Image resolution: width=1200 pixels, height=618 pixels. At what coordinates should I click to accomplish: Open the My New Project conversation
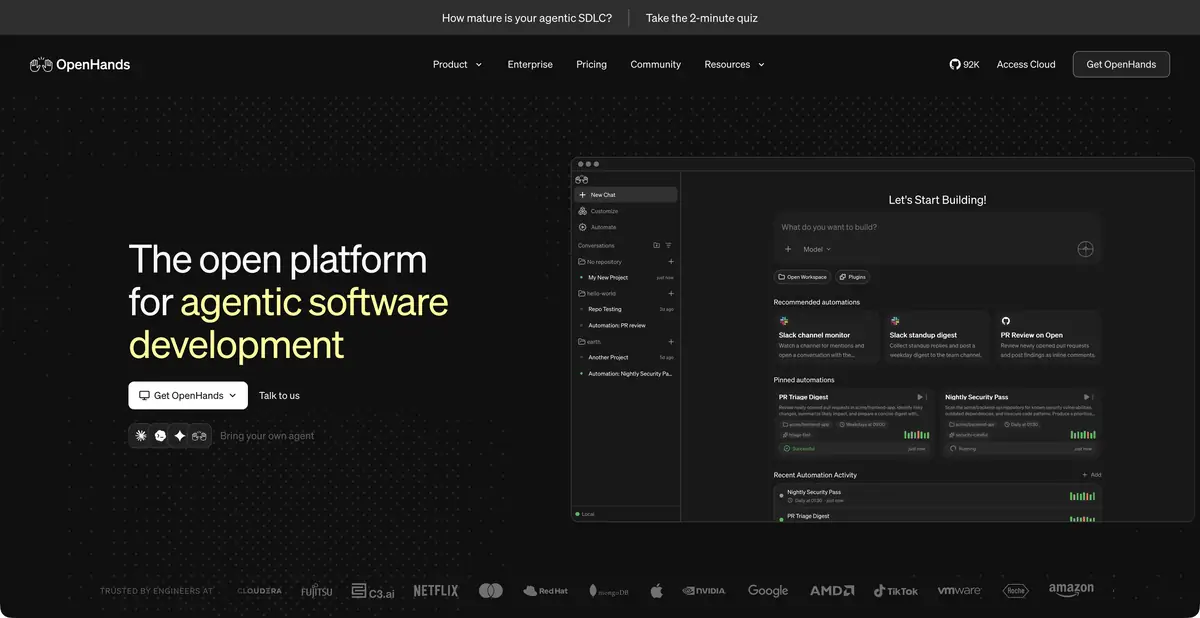626,277
